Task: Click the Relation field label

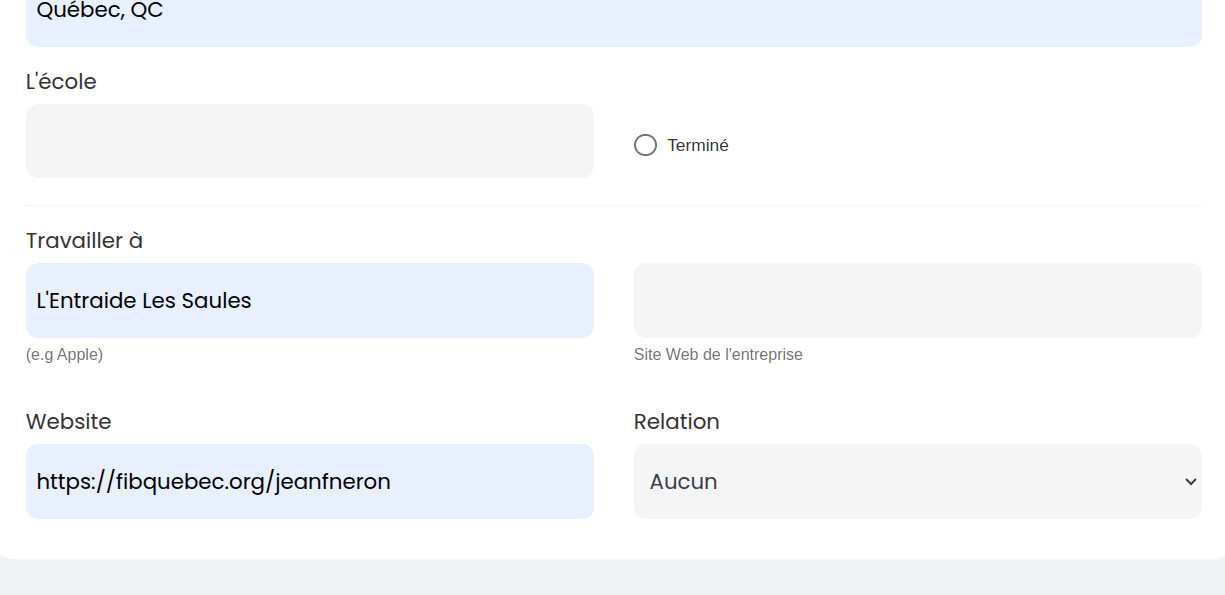Action: click(676, 422)
